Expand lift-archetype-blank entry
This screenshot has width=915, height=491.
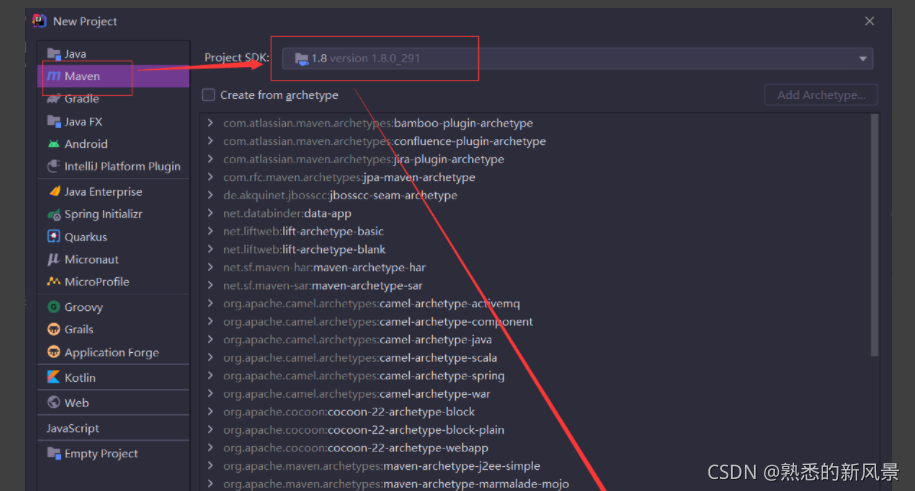pyautogui.click(x=210, y=249)
